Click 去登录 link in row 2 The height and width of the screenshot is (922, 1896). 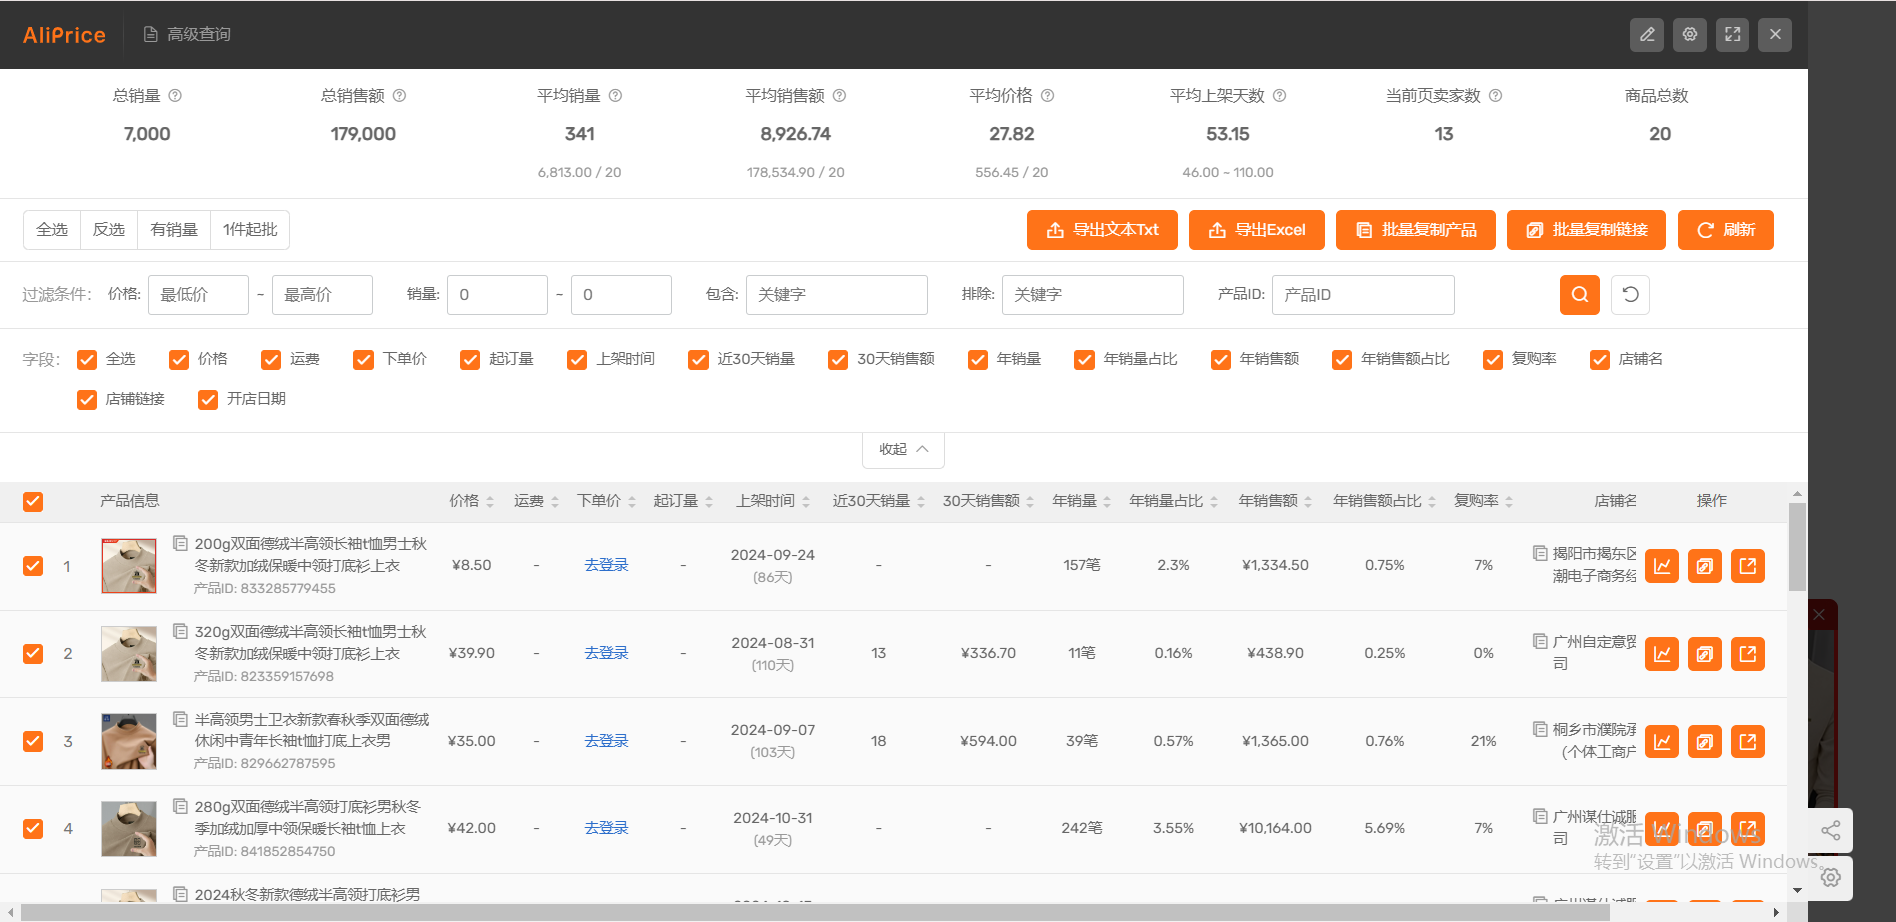coord(607,653)
